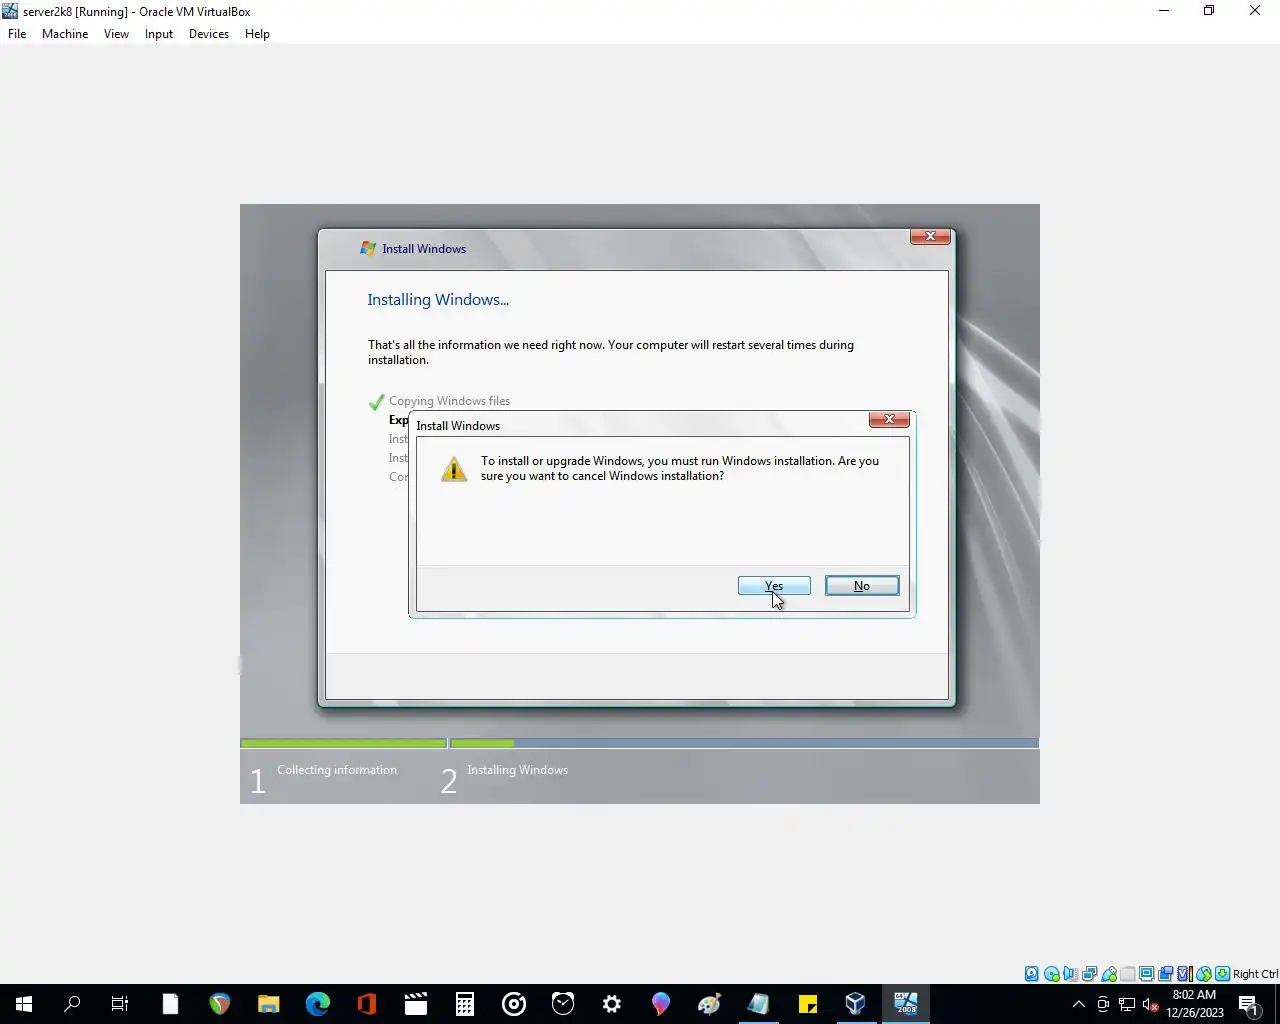Click the '1 Collecting information' stage label
This screenshot has width=1280, height=1024.
pos(323,778)
